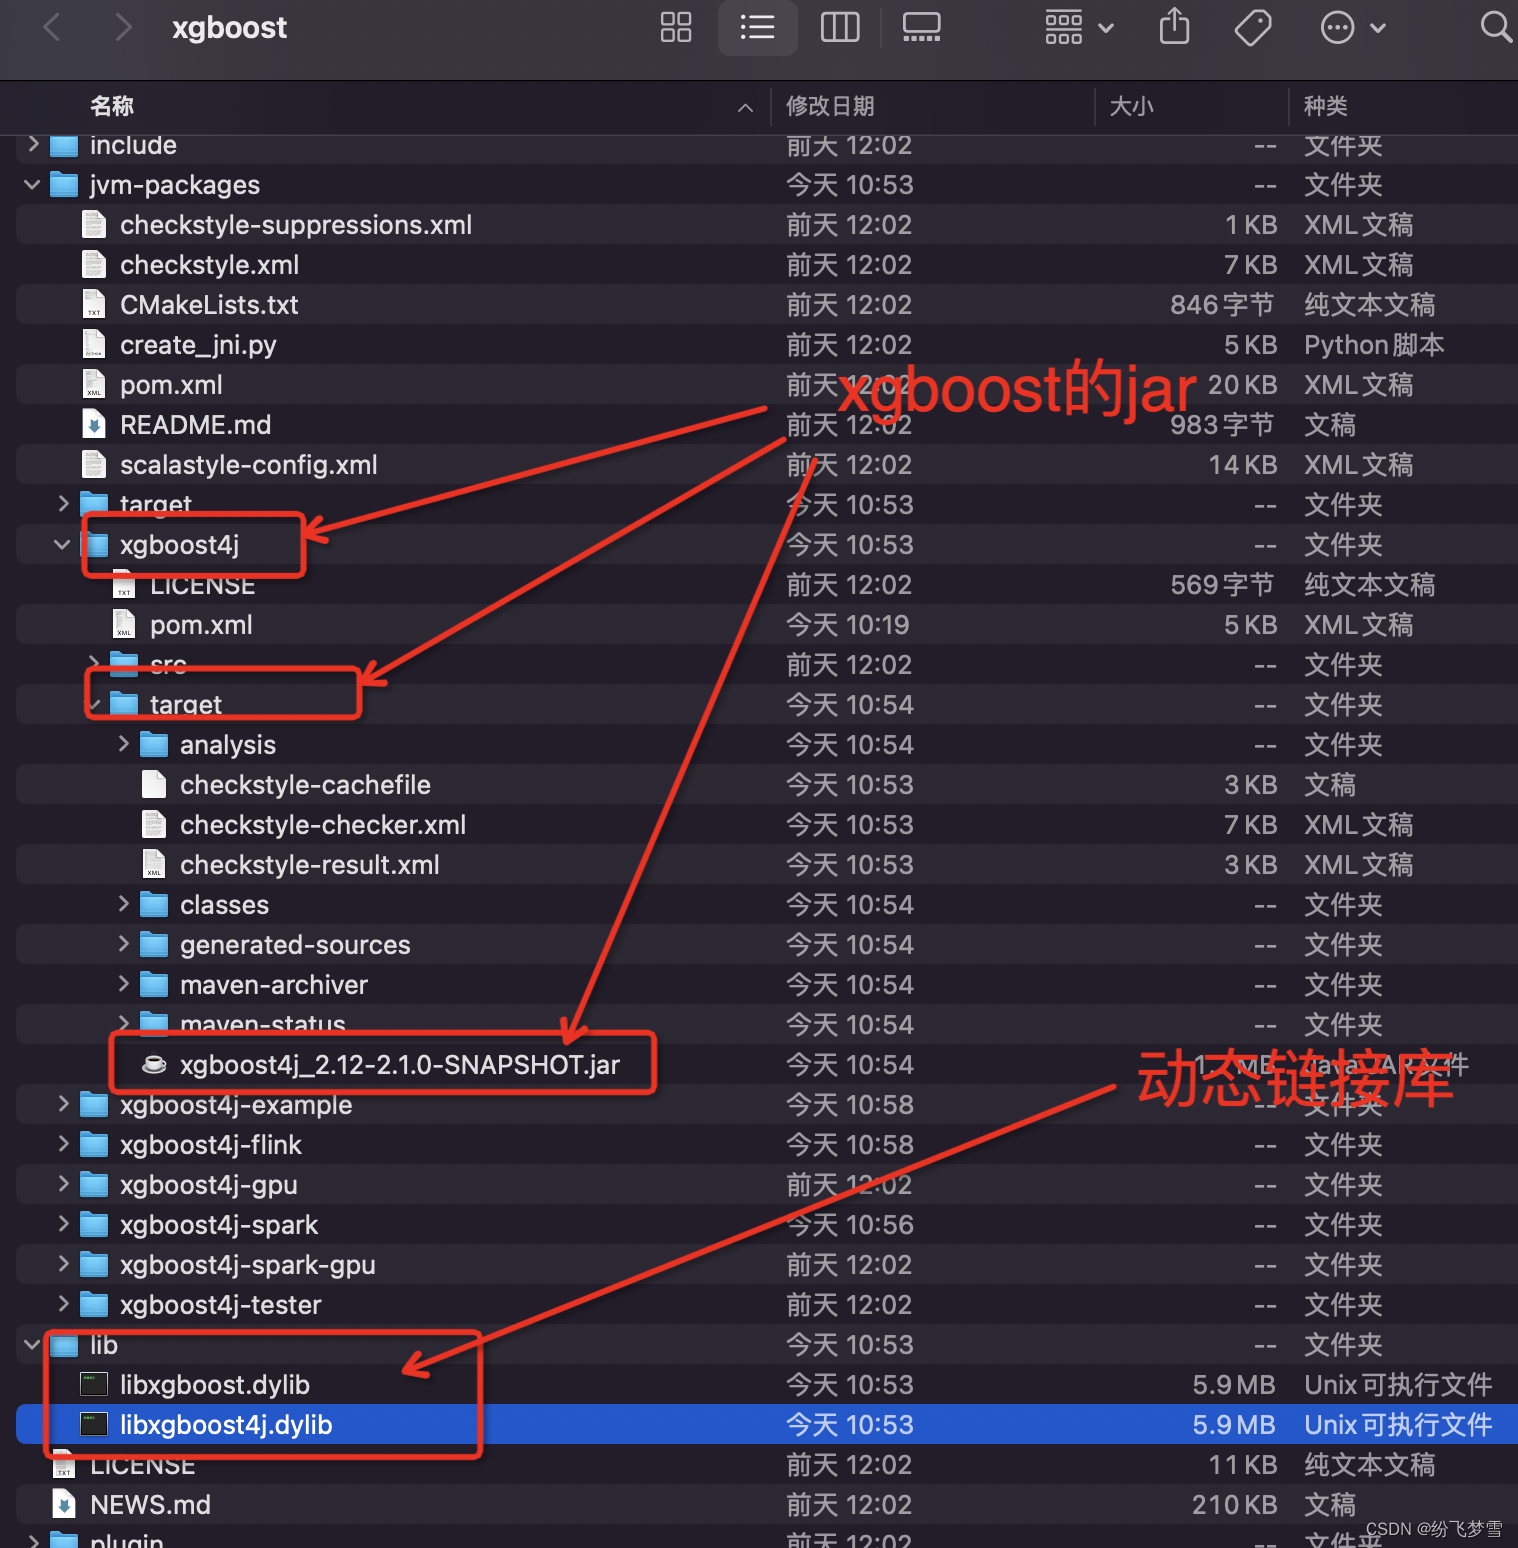1518x1548 pixels.
Task: Open the group-by options dropdown
Action: coord(1079,27)
